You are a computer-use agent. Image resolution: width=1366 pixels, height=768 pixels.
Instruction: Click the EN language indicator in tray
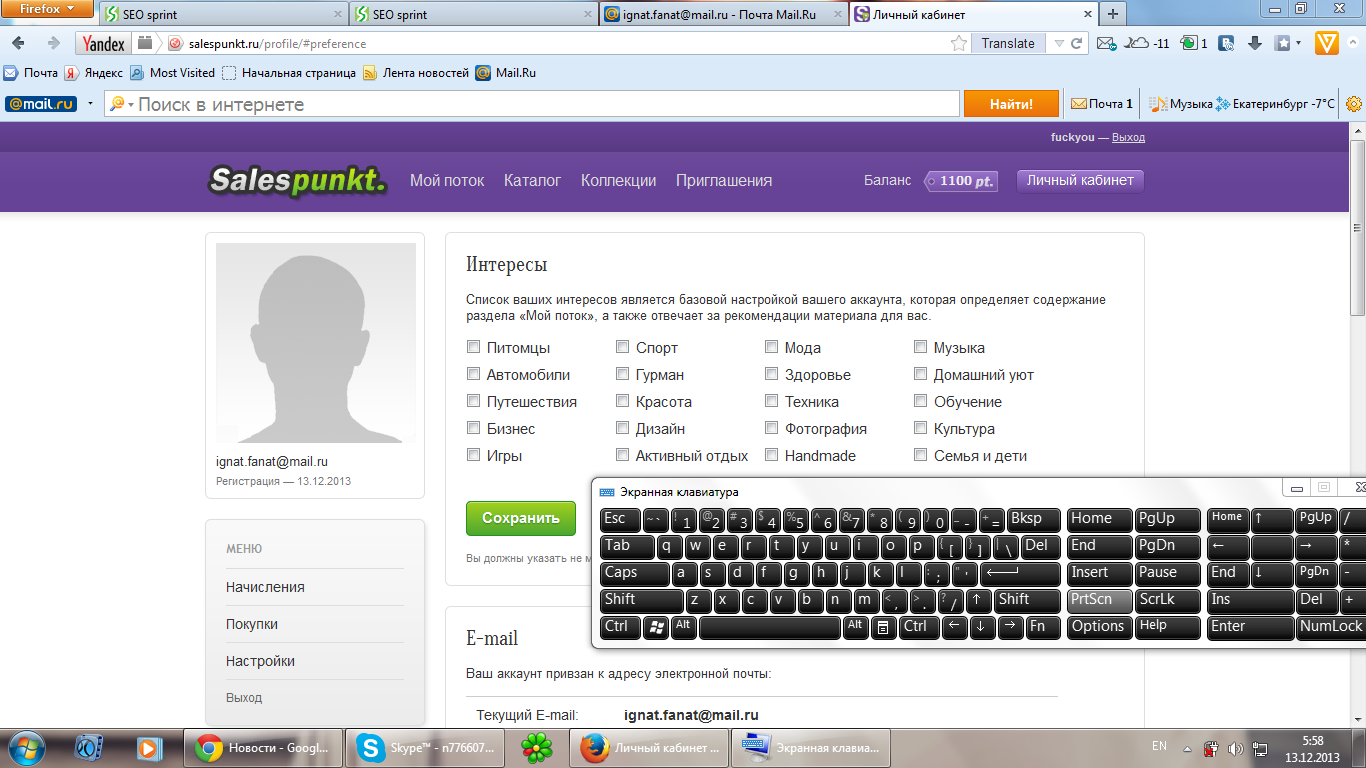coord(1159,746)
